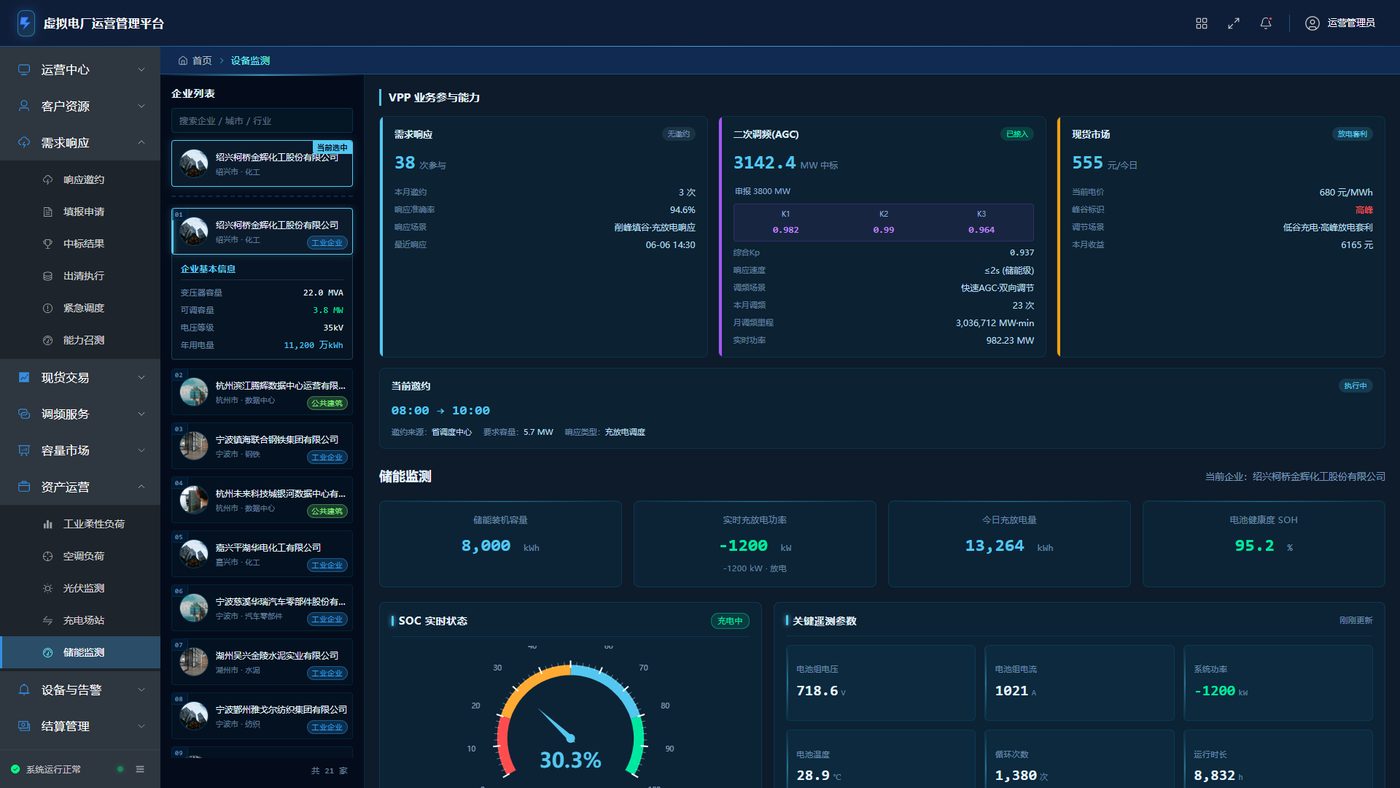Click the 设备监测 breadcrumb
The image size is (1400, 788).
point(250,61)
